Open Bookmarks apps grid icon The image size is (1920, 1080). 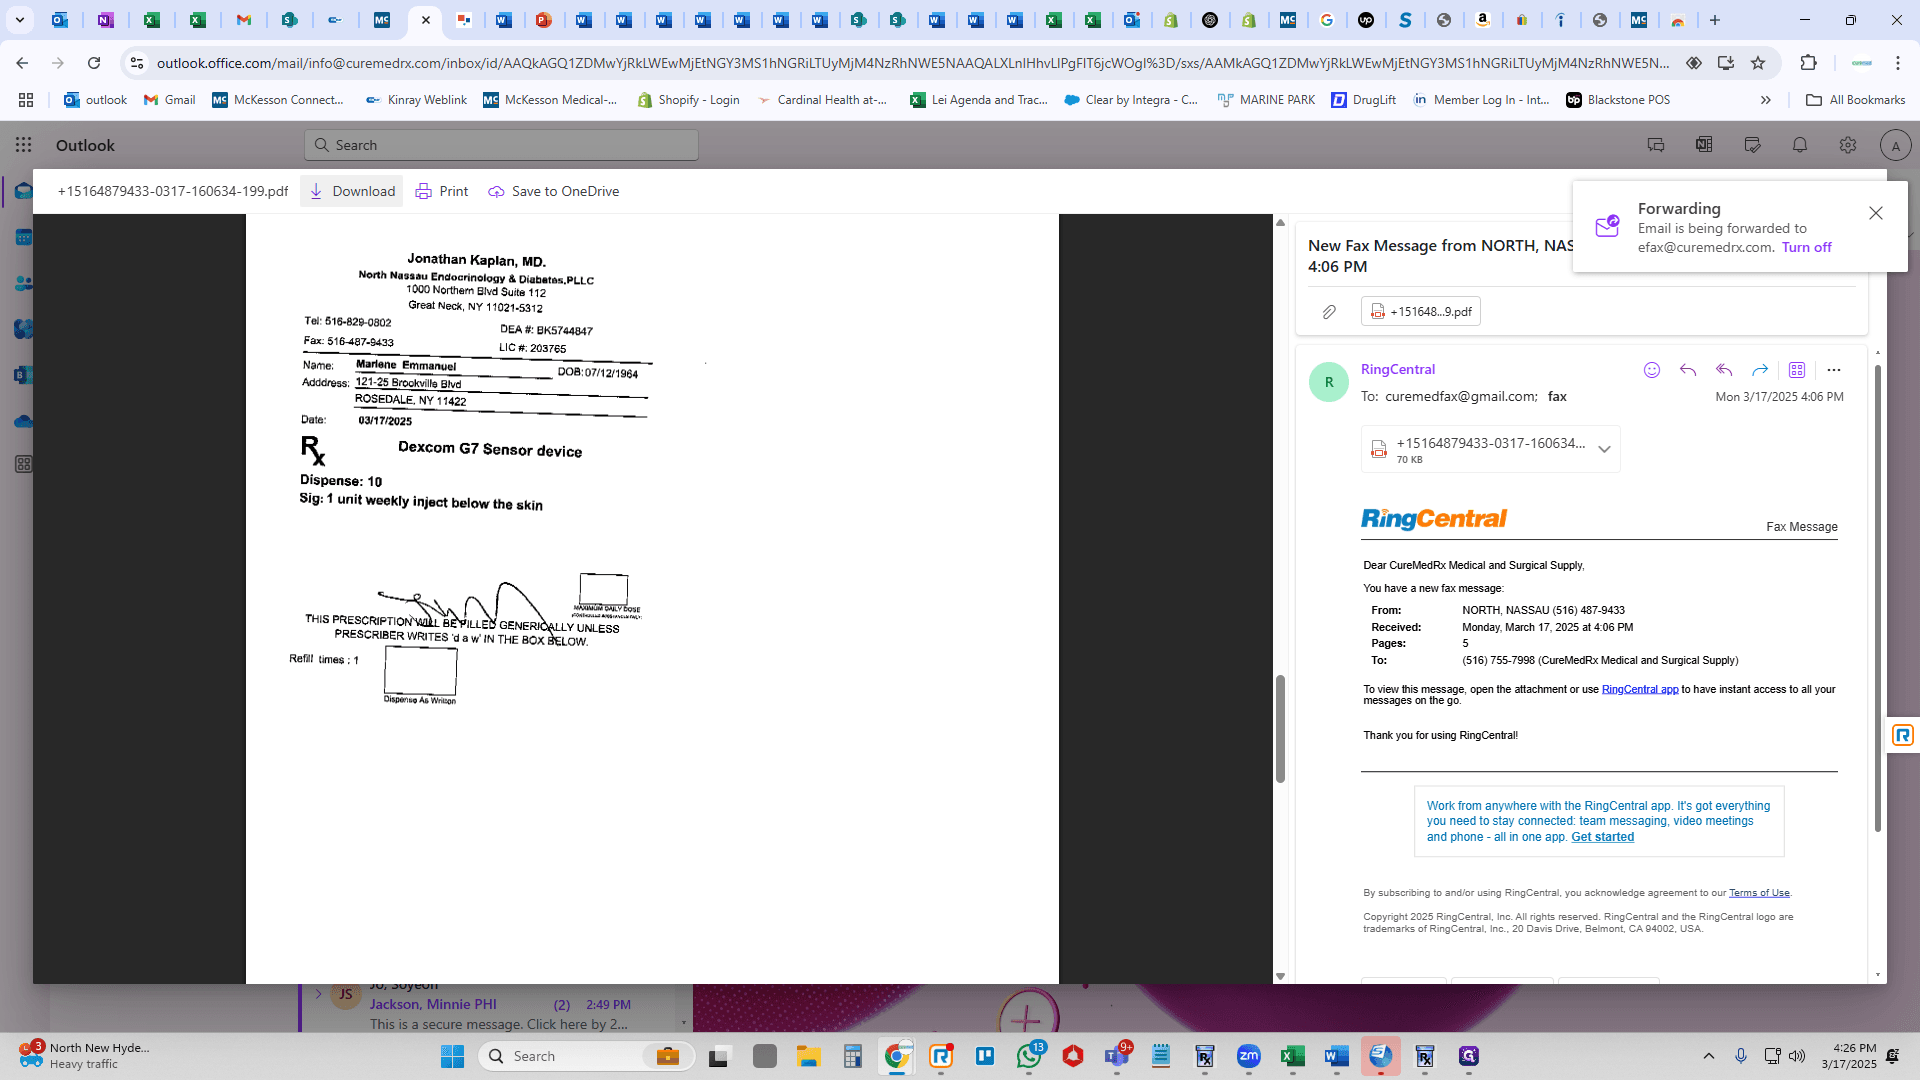pos(26,100)
